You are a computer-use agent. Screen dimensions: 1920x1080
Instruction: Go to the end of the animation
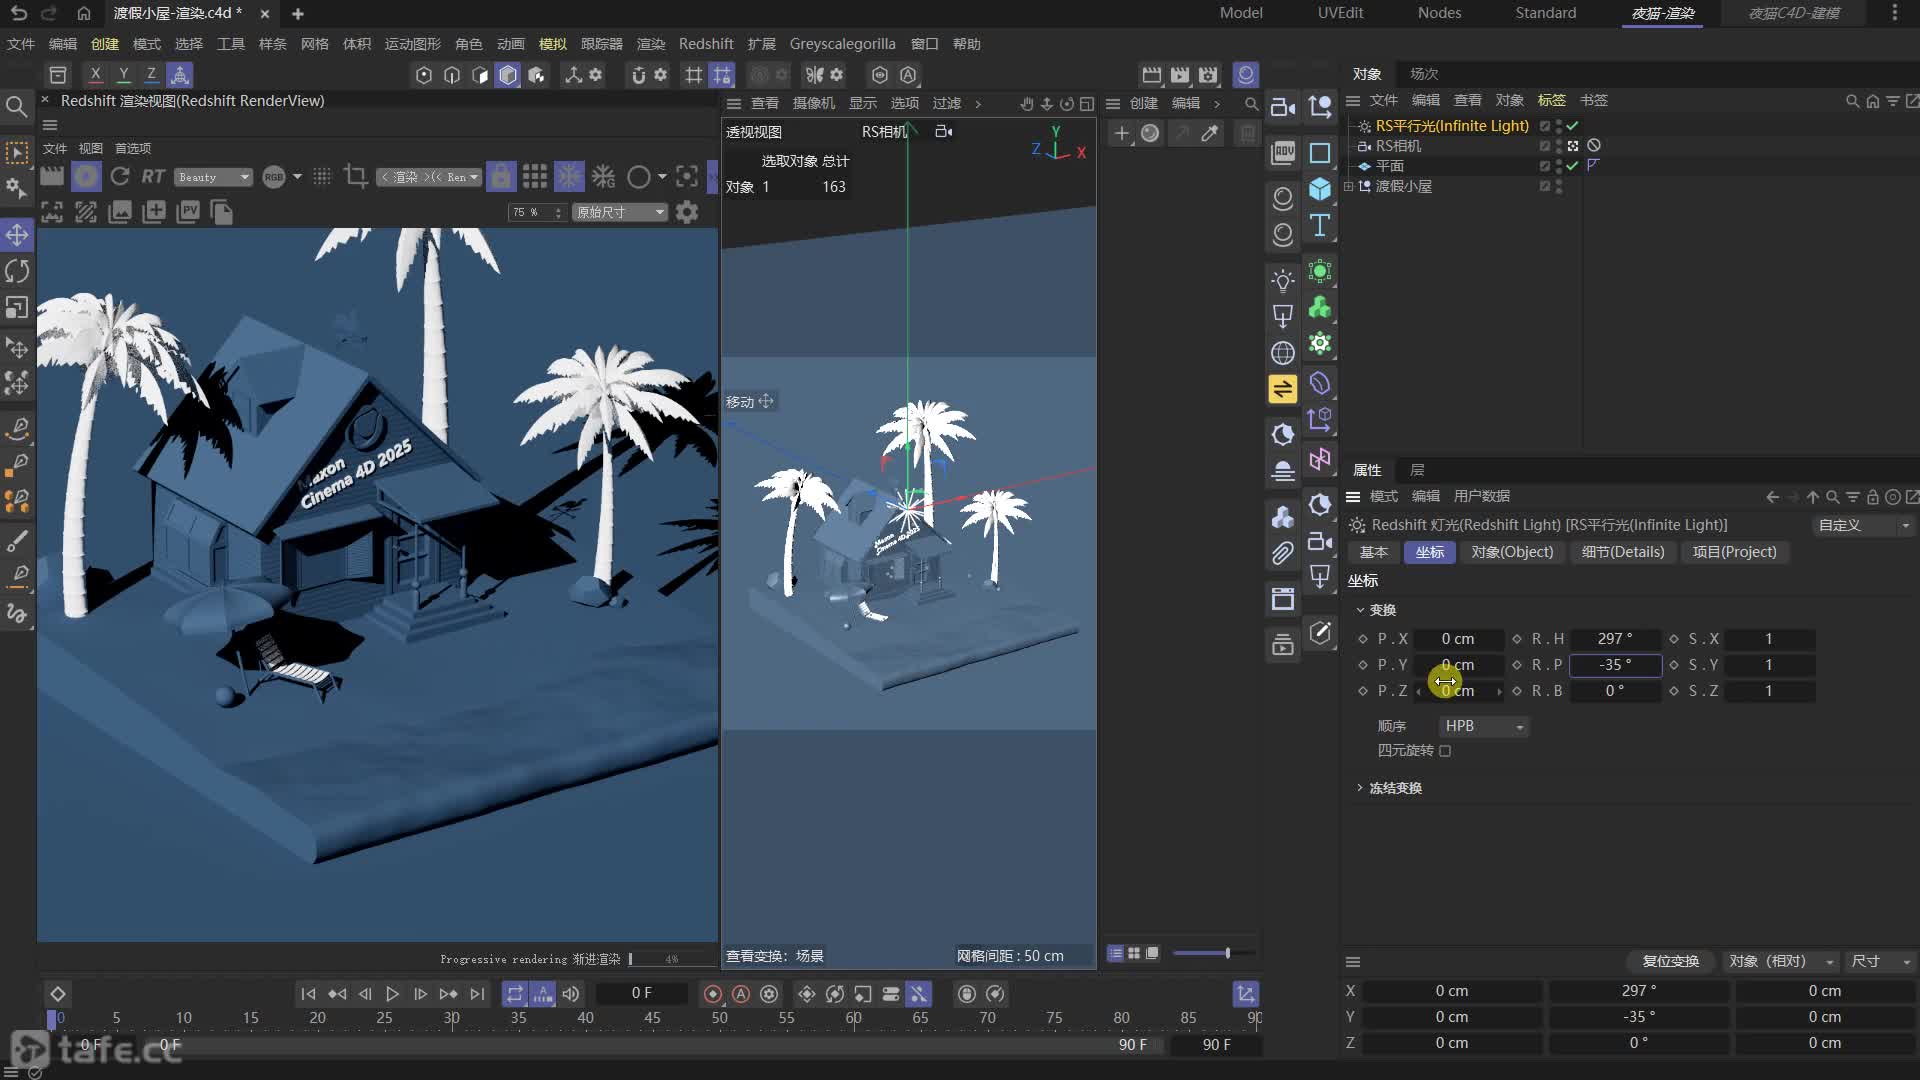(477, 994)
